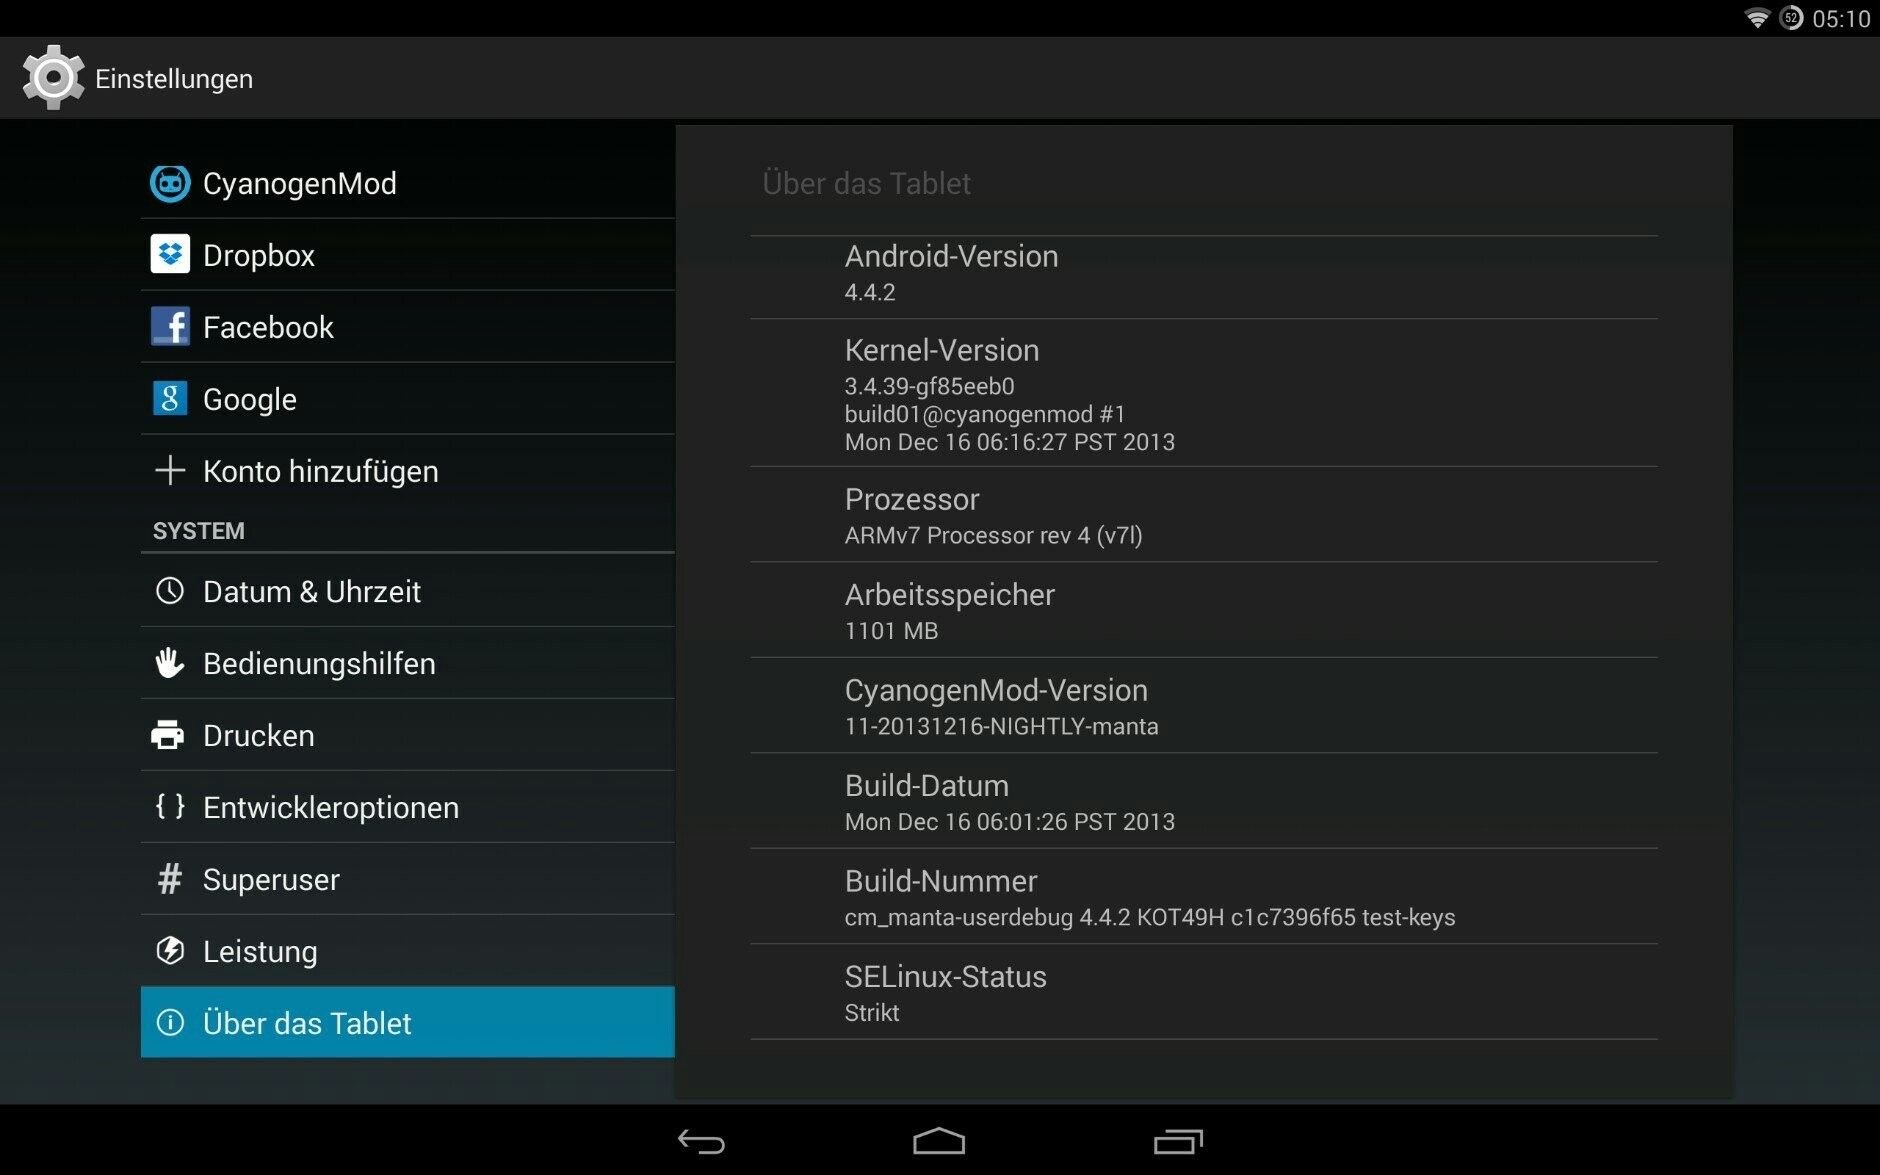
Task: Tap the Android-Version 4.4.2 entry
Action: (1204, 277)
